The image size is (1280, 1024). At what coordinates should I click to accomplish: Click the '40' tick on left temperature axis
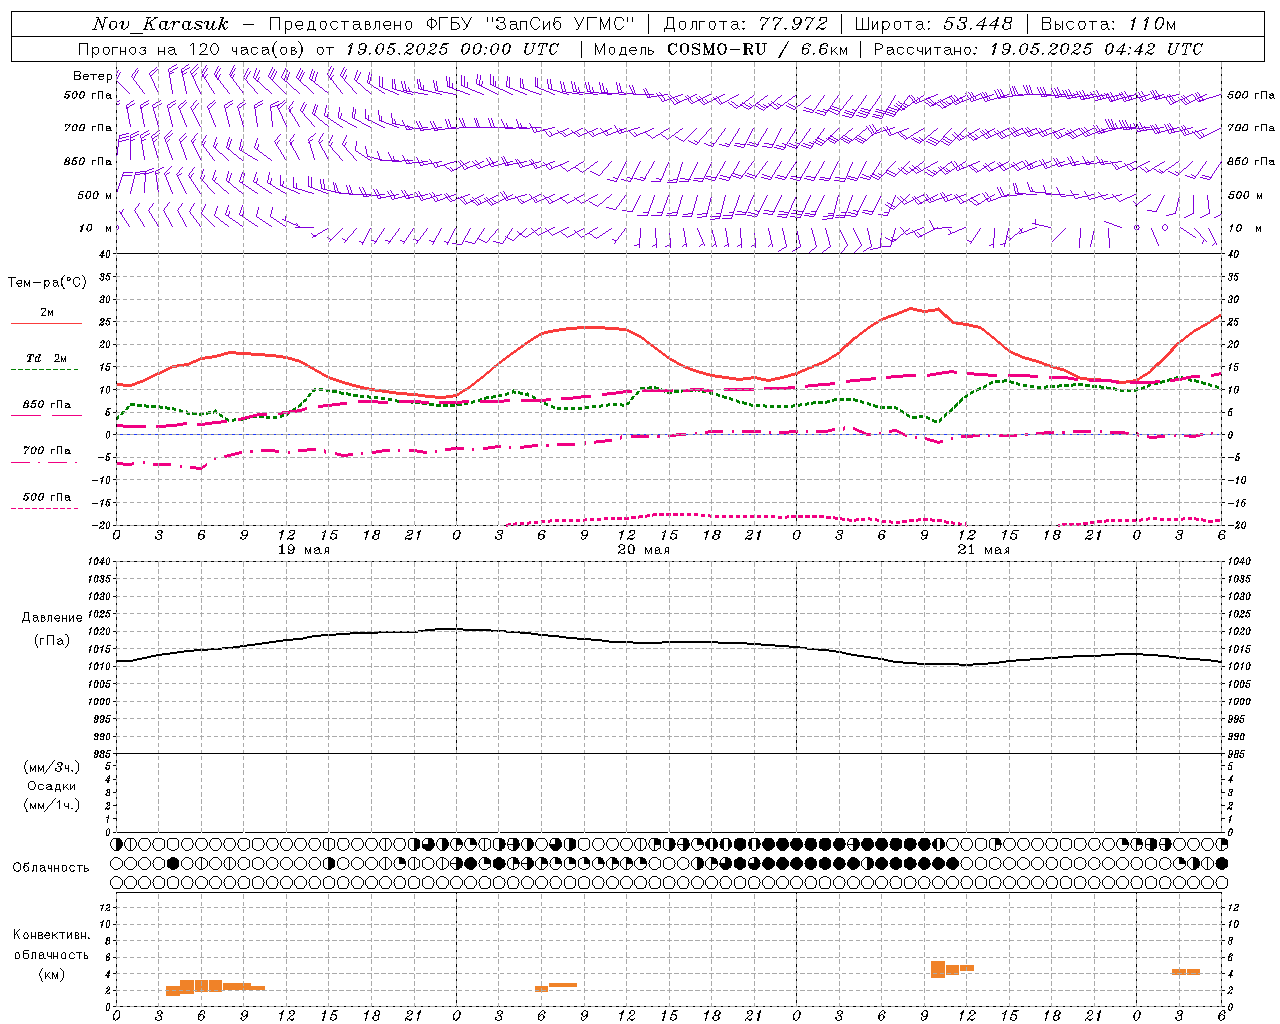point(104,254)
